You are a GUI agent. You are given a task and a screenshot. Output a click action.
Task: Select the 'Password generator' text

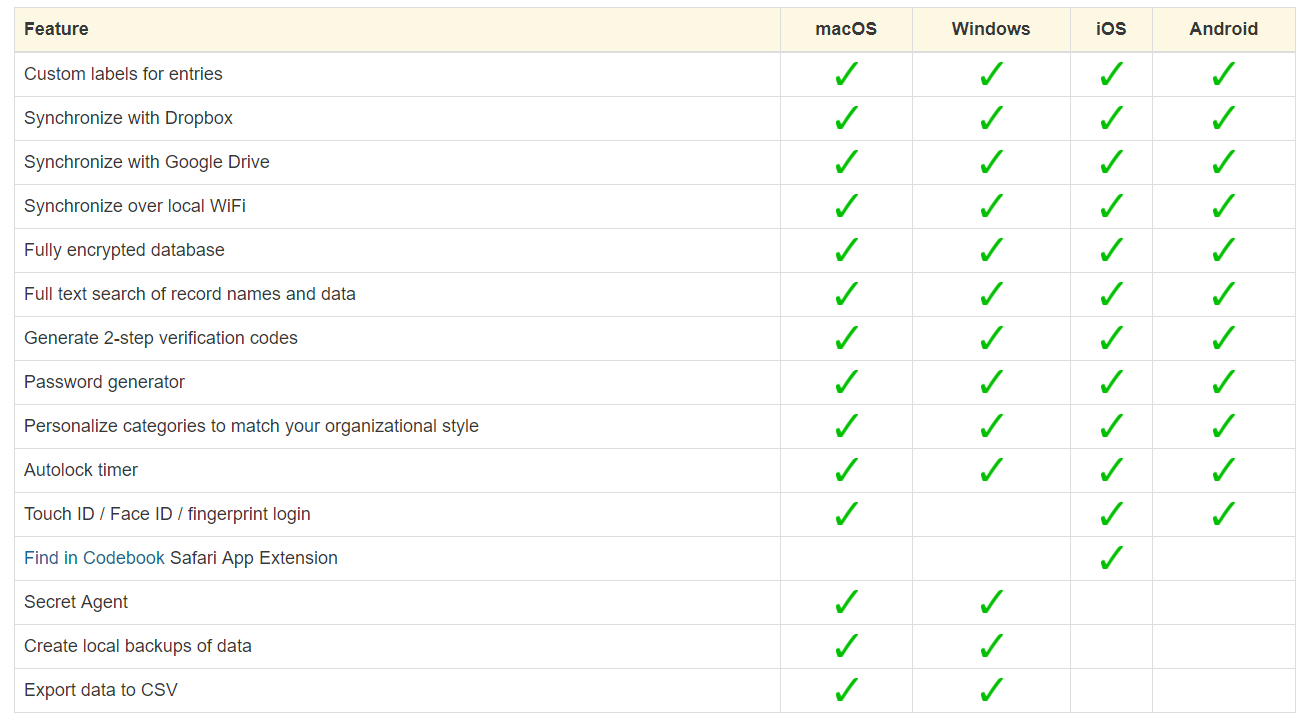click(x=104, y=382)
